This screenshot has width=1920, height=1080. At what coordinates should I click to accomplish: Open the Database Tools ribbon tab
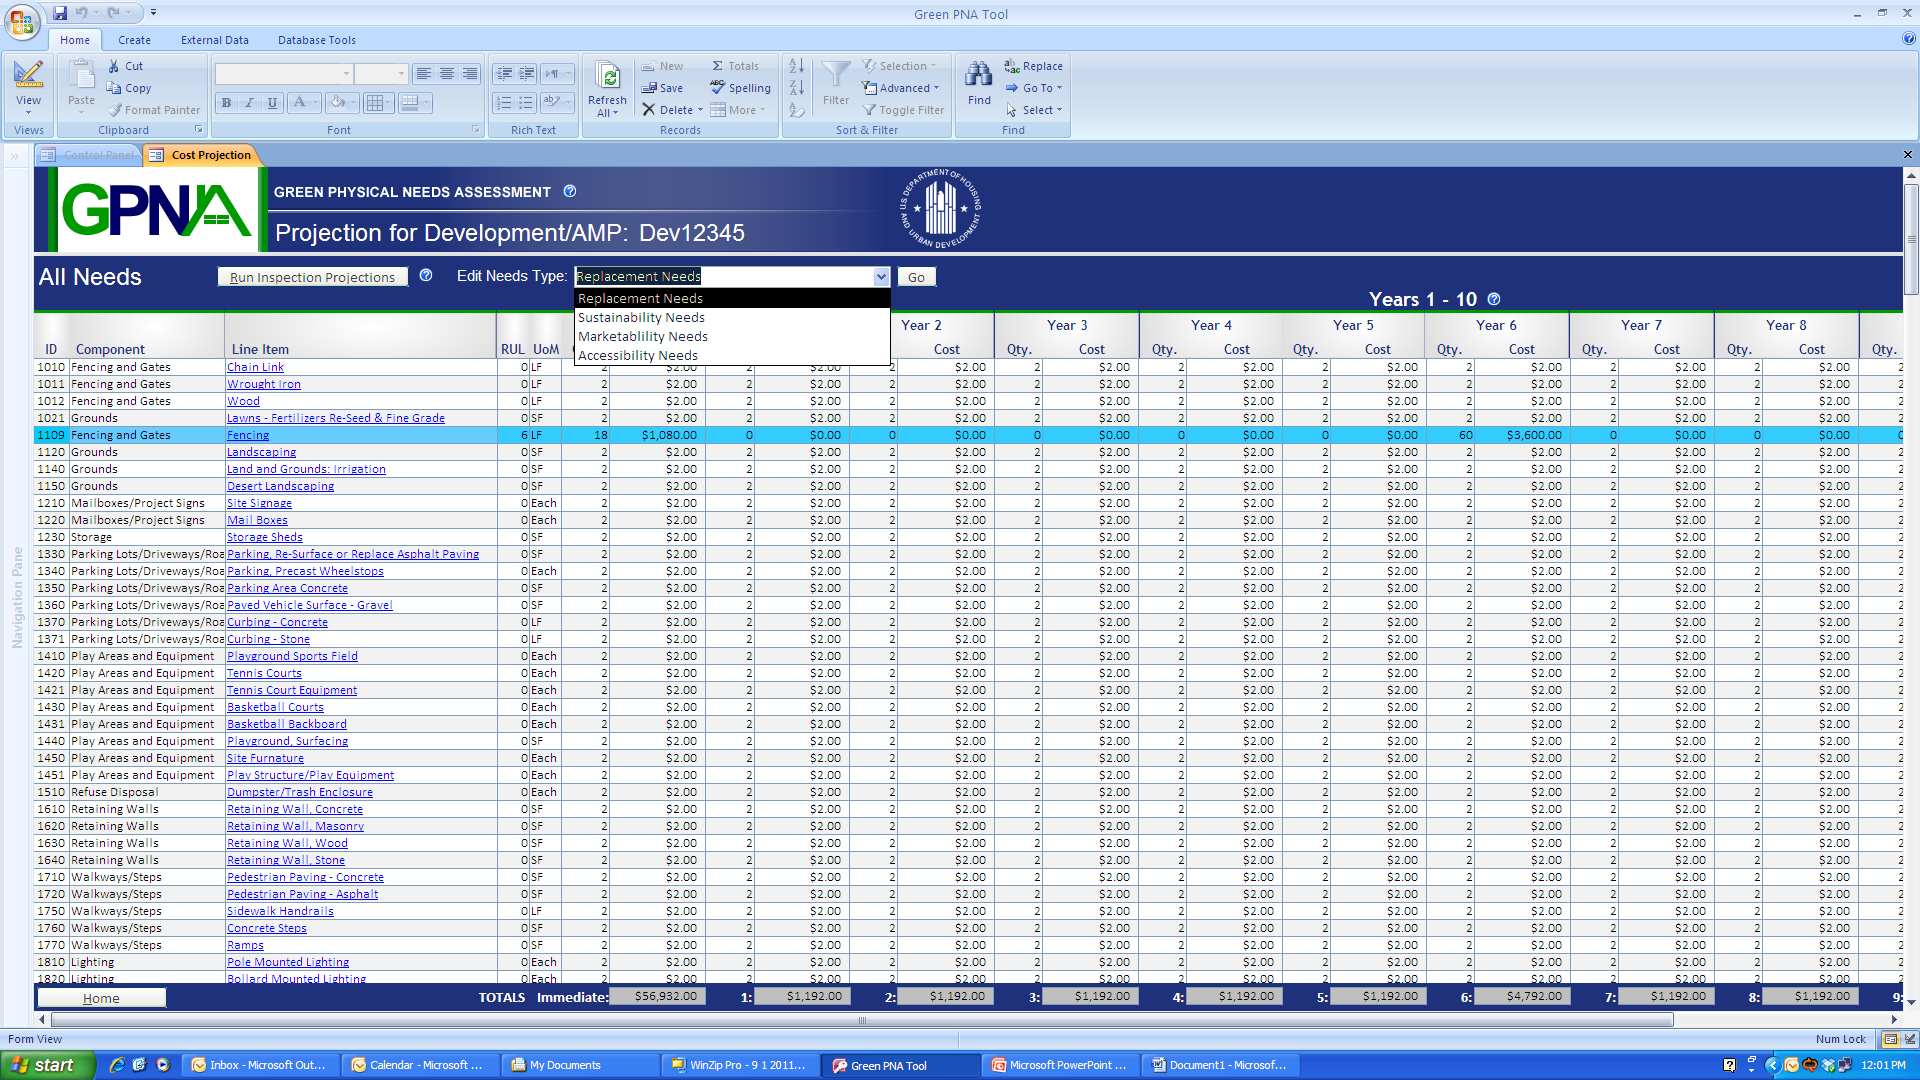tap(316, 40)
